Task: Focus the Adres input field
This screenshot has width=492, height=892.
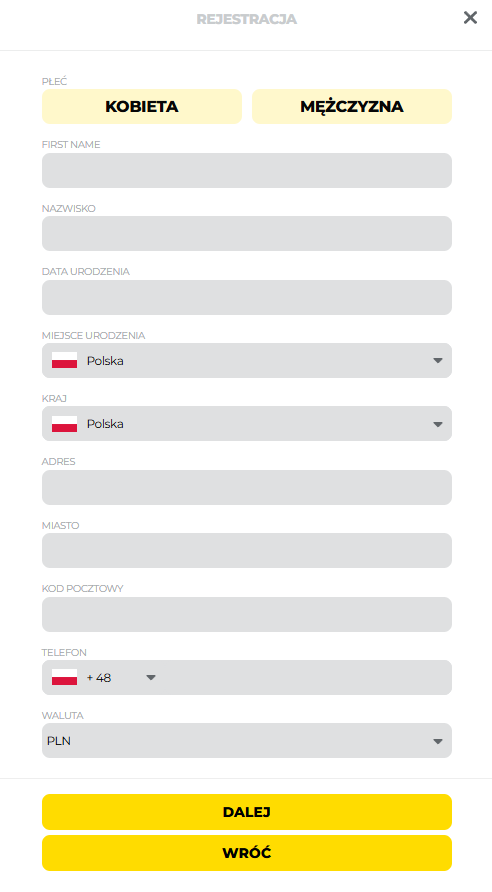Action: pos(247,487)
